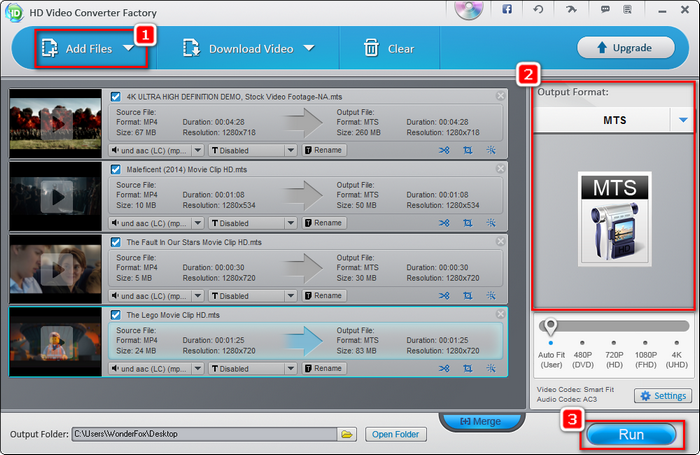Screen dimensions: 700x455
Task: Click the scissors cut icon for 4K ULTRA video
Action: [x=444, y=150]
